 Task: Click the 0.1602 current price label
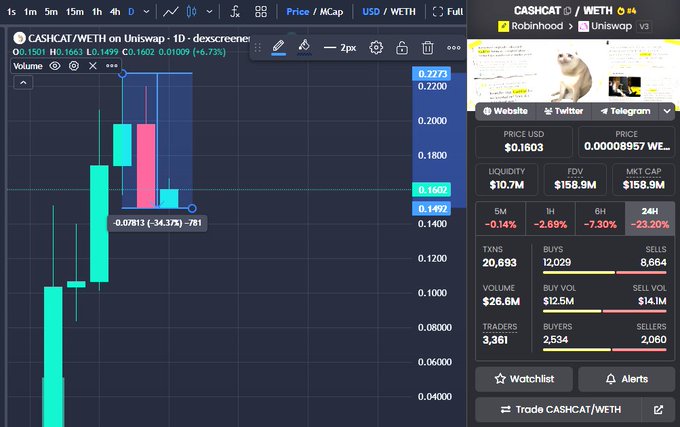(x=432, y=190)
